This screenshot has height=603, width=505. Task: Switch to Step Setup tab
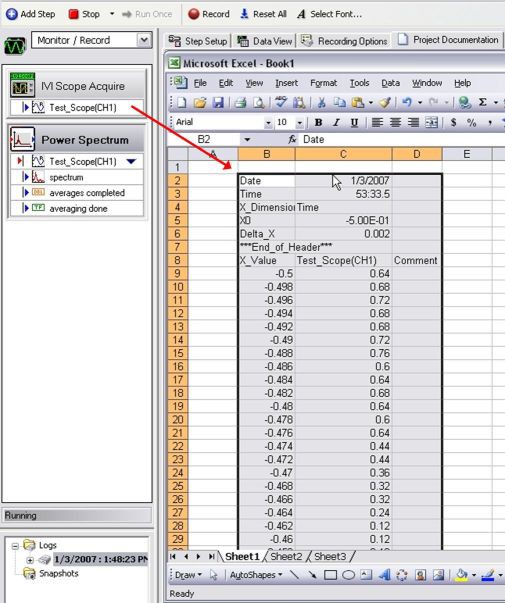pyautogui.click(x=198, y=41)
